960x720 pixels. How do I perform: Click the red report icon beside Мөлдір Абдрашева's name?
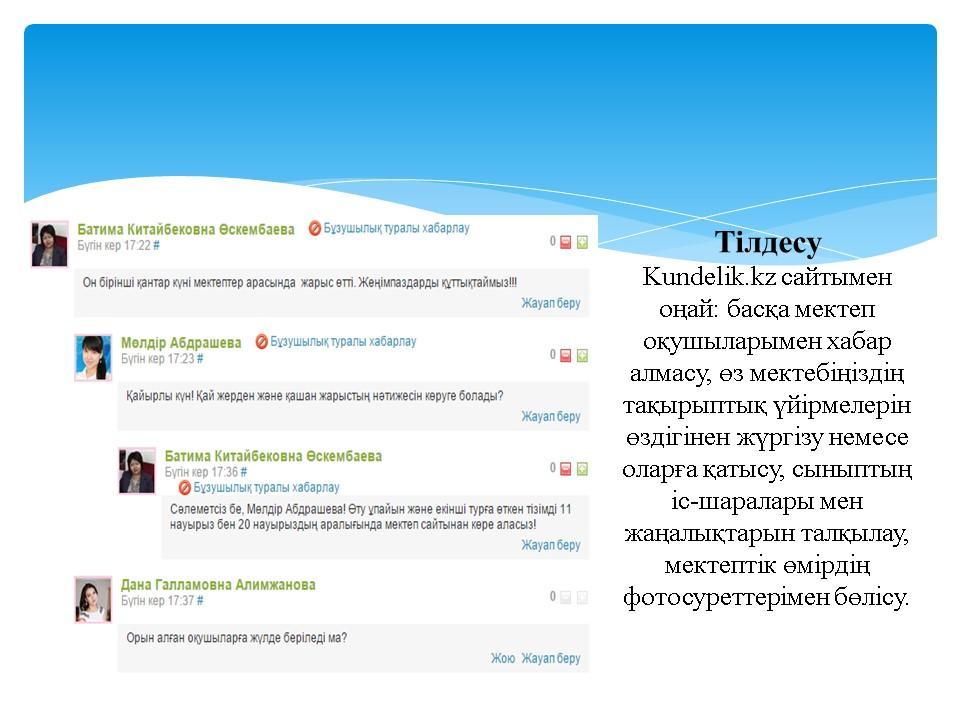point(261,342)
